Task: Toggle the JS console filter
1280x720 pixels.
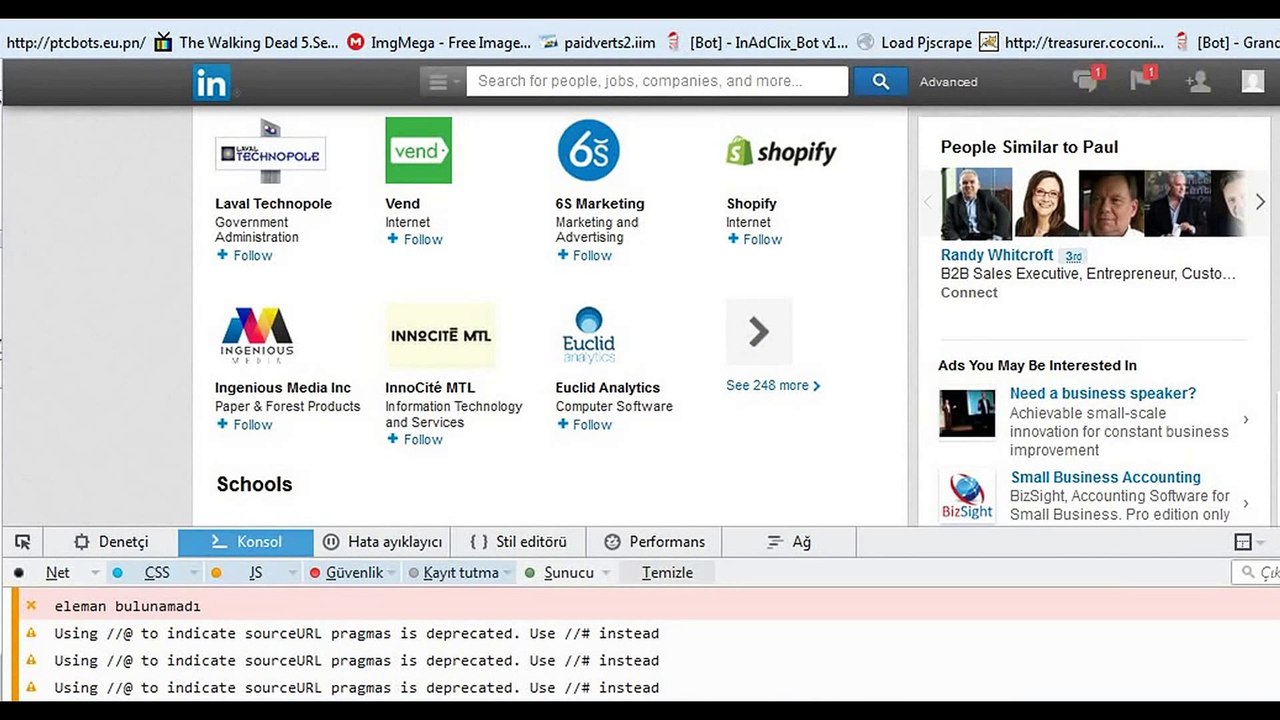Action: (x=256, y=573)
